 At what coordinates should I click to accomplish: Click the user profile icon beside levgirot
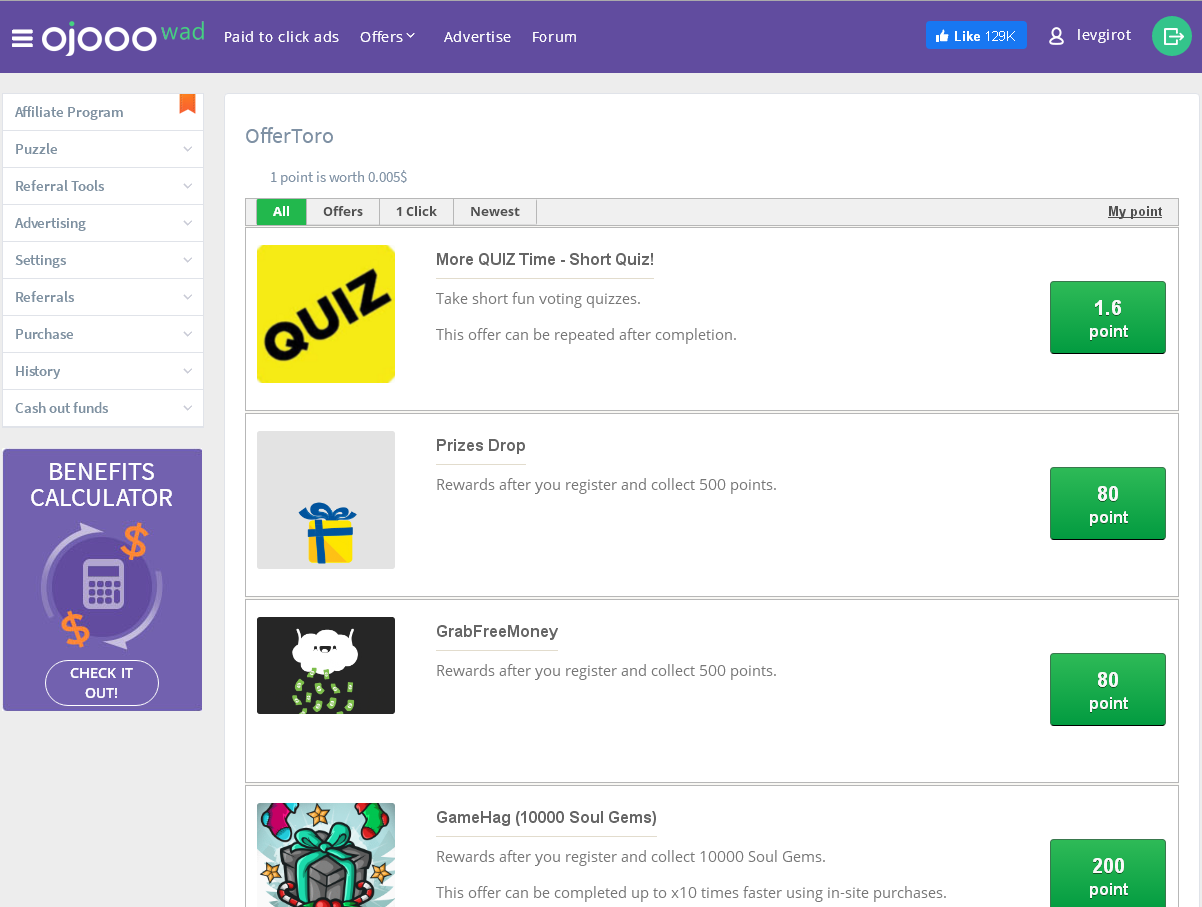[x=1056, y=36]
